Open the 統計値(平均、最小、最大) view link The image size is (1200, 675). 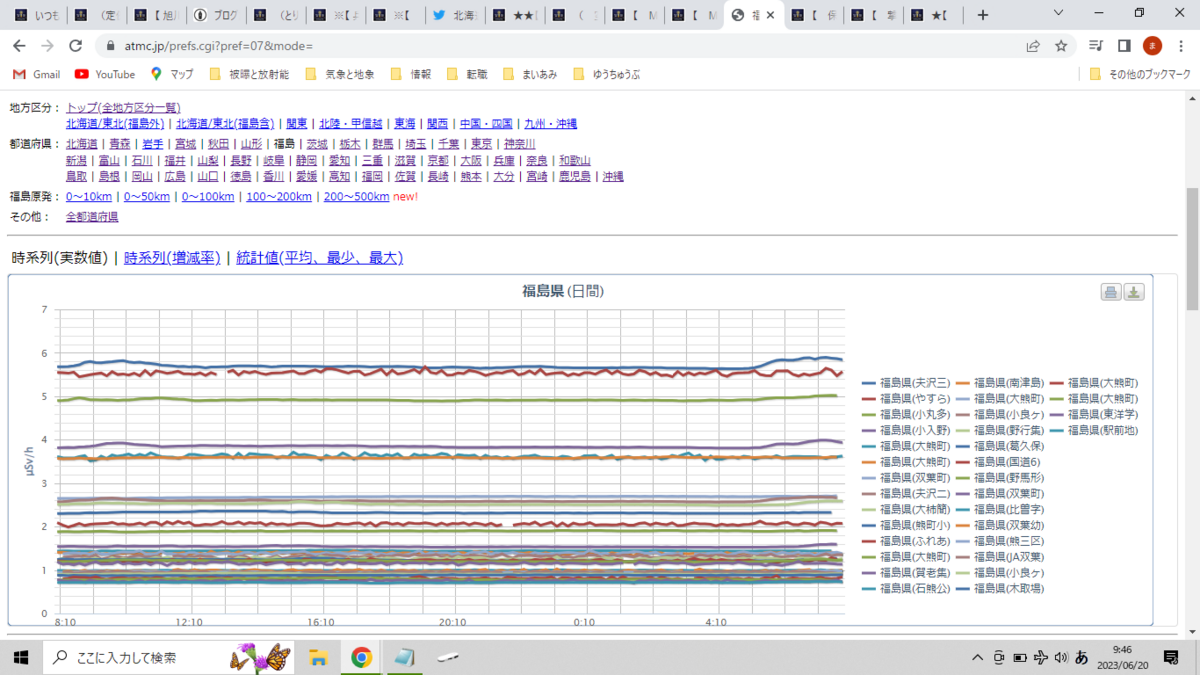point(319,258)
